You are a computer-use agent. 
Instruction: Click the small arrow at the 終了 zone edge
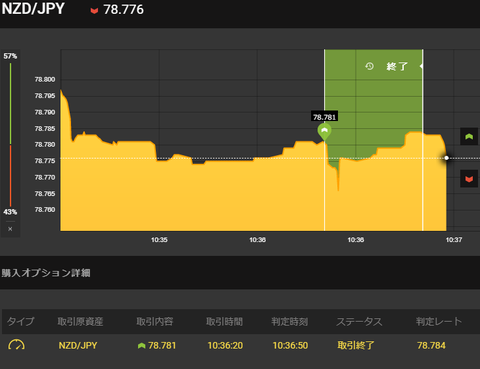(421, 66)
